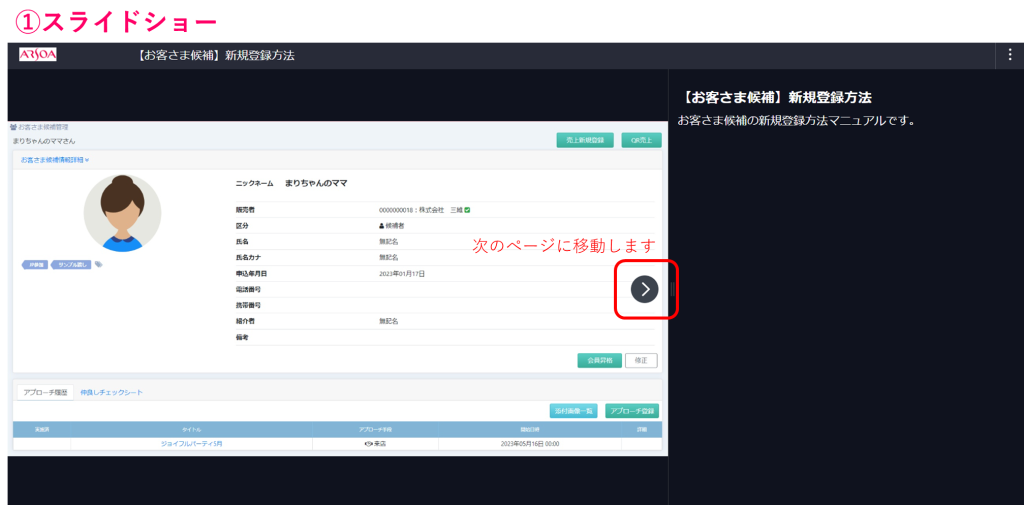Open the ジョイフルパーティ5月 link
This screenshot has height=505, width=1024.
coord(191,443)
